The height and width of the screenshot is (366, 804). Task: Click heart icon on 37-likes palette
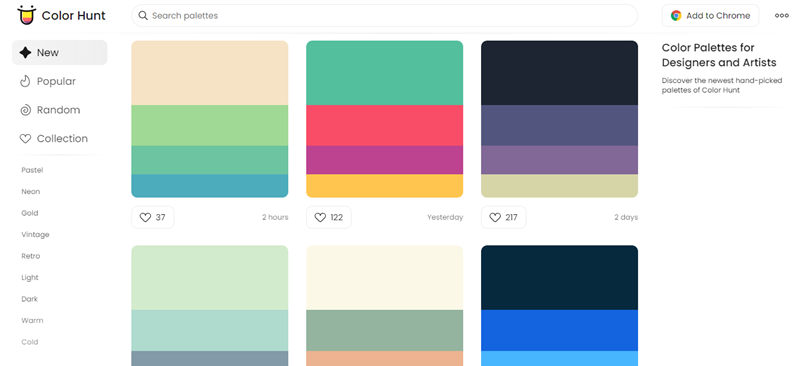146,217
